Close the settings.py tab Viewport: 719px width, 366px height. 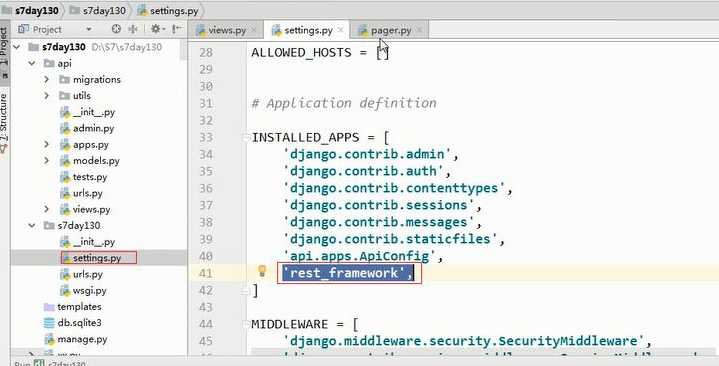pos(340,30)
